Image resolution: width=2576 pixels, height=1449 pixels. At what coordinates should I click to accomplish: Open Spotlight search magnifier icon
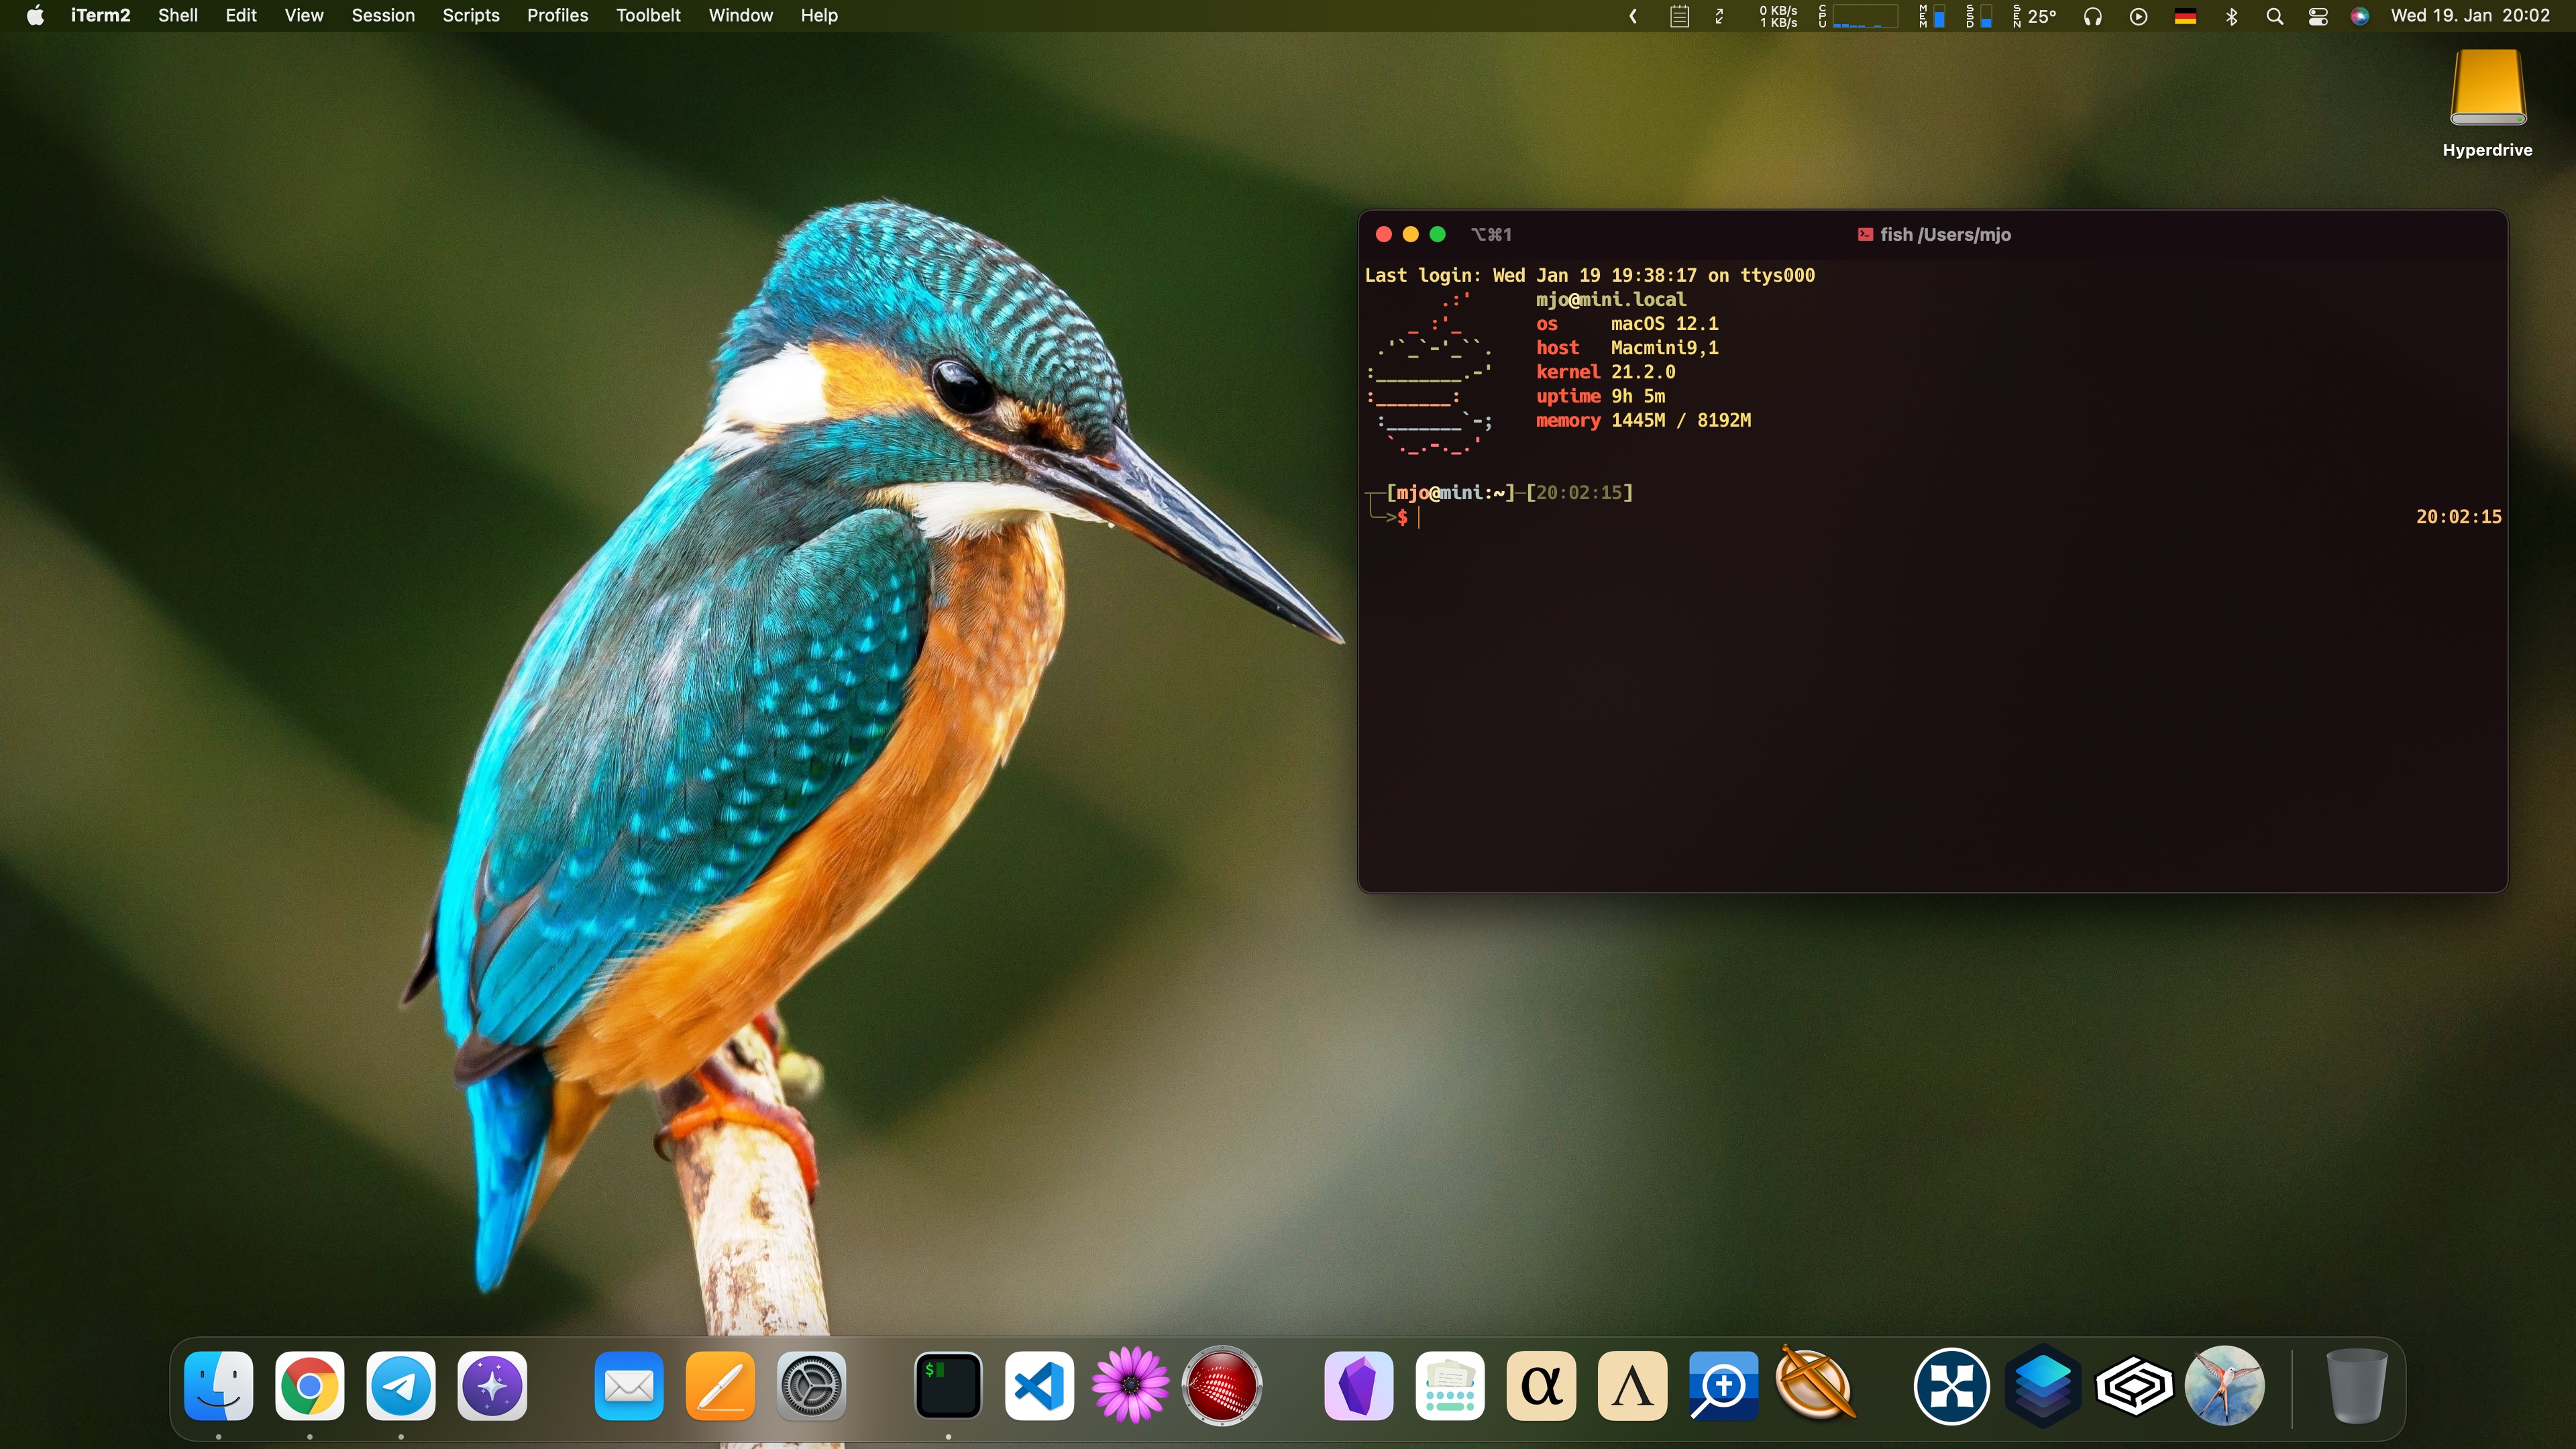pos(2274,16)
